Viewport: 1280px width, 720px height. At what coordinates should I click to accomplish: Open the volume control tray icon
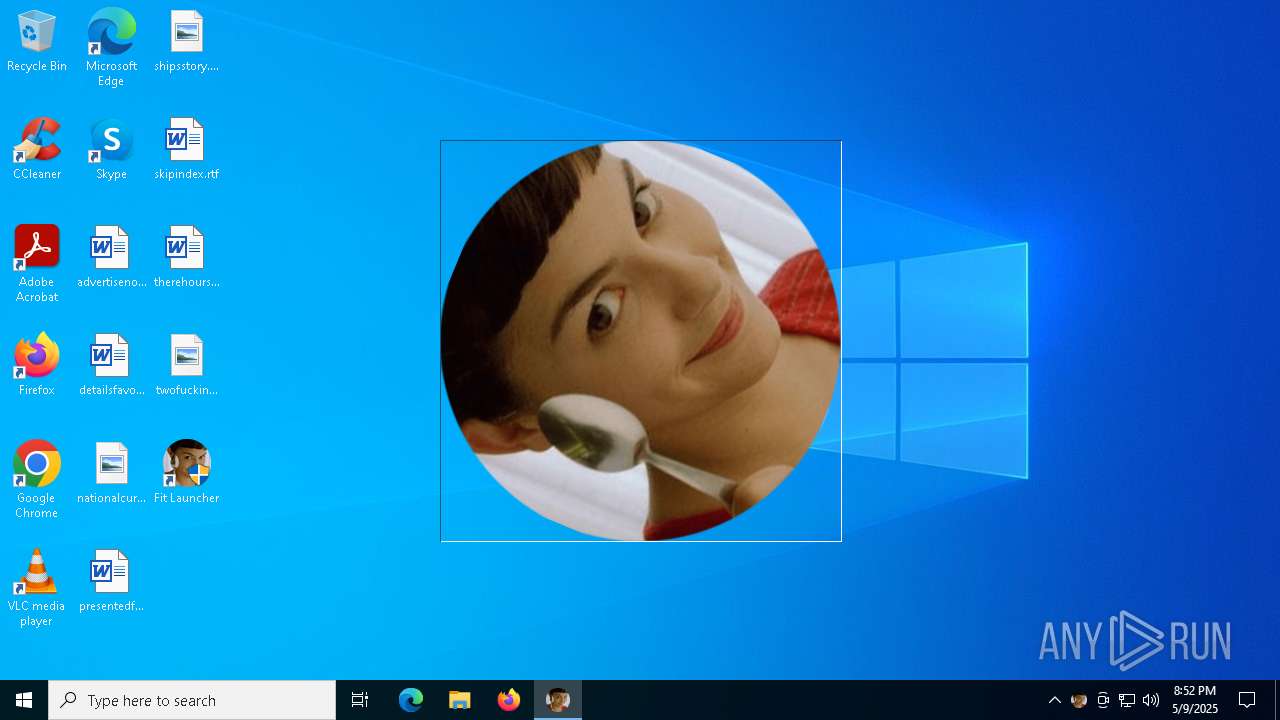(1151, 700)
